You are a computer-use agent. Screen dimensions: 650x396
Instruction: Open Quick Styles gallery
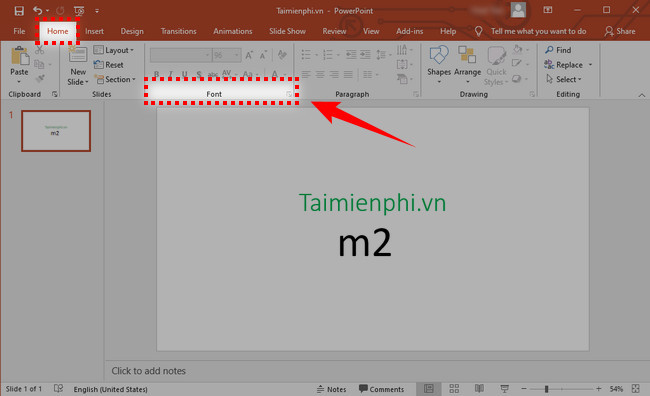(x=496, y=56)
